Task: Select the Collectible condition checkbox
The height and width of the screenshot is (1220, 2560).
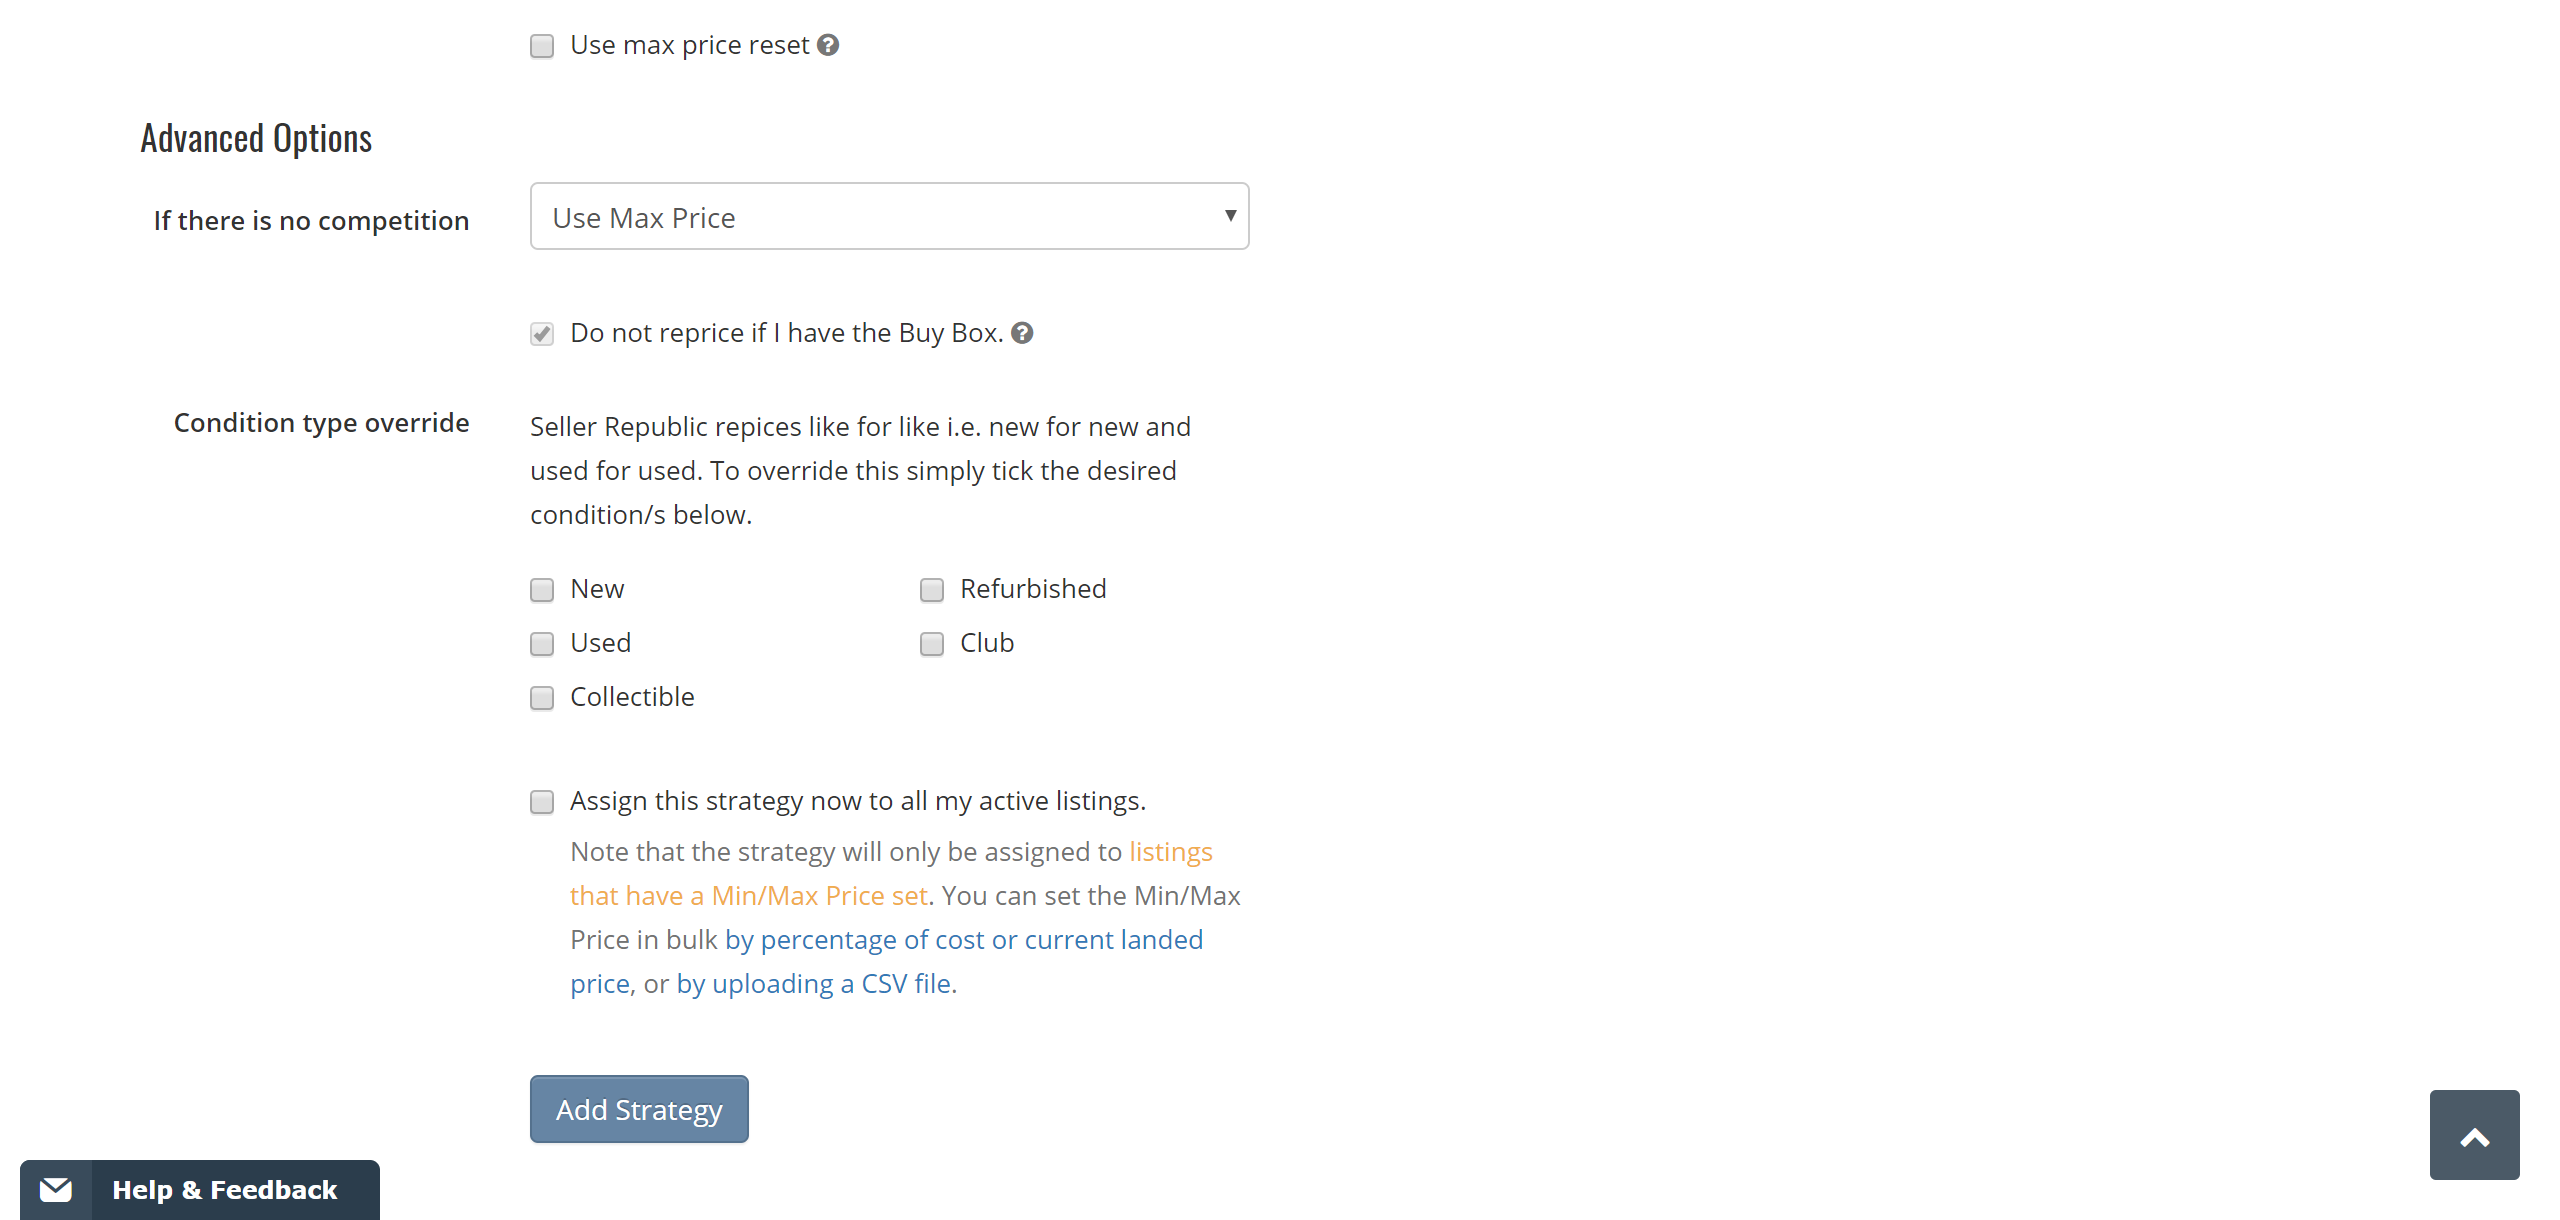Action: (542, 698)
